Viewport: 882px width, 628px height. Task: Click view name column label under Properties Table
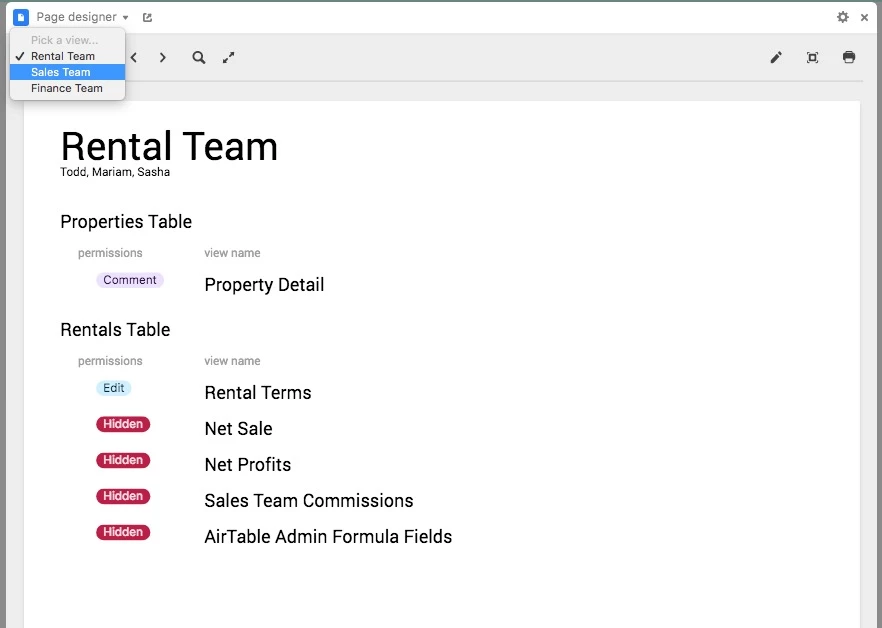pyautogui.click(x=232, y=253)
